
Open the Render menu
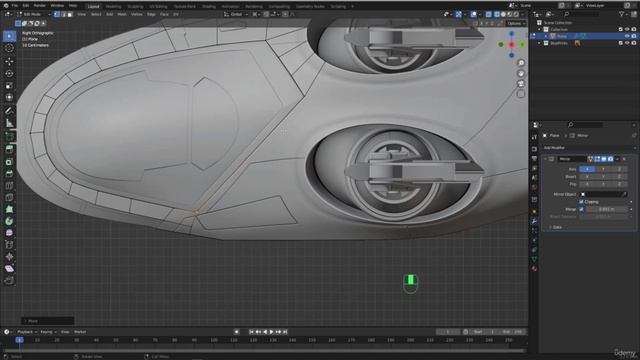tap(40, 6)
